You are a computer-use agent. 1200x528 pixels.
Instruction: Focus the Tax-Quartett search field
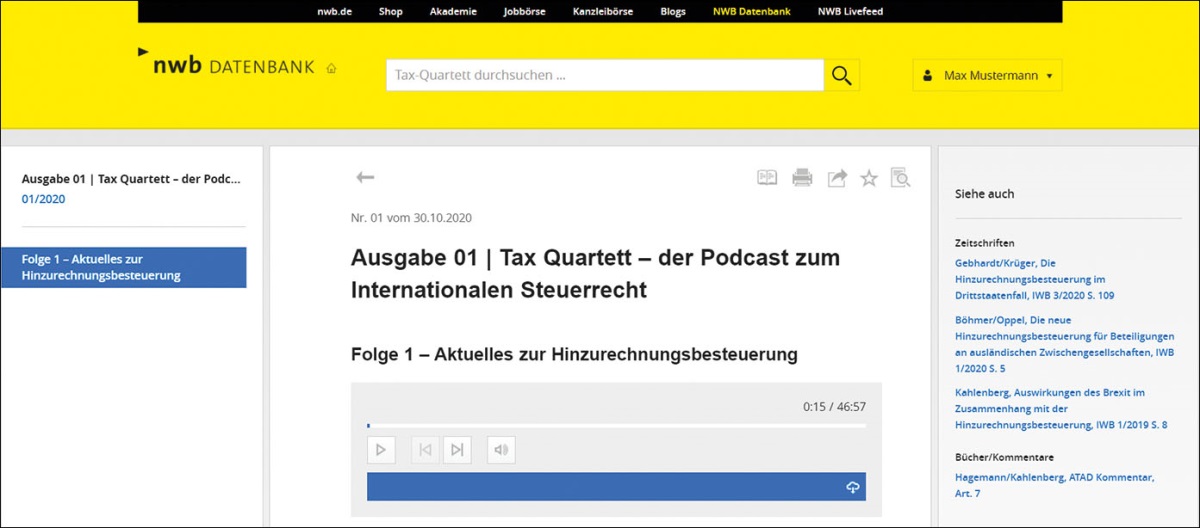pyautogui.click(x=604, y=76)
